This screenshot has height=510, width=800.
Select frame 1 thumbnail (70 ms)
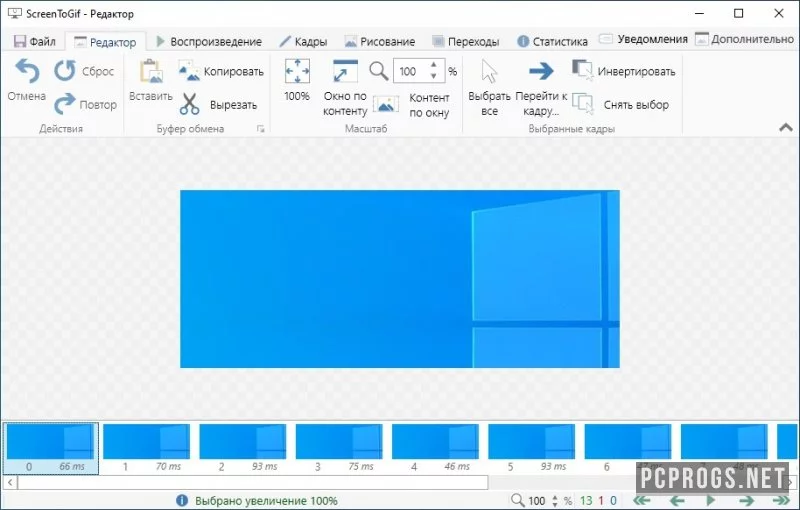146,448
